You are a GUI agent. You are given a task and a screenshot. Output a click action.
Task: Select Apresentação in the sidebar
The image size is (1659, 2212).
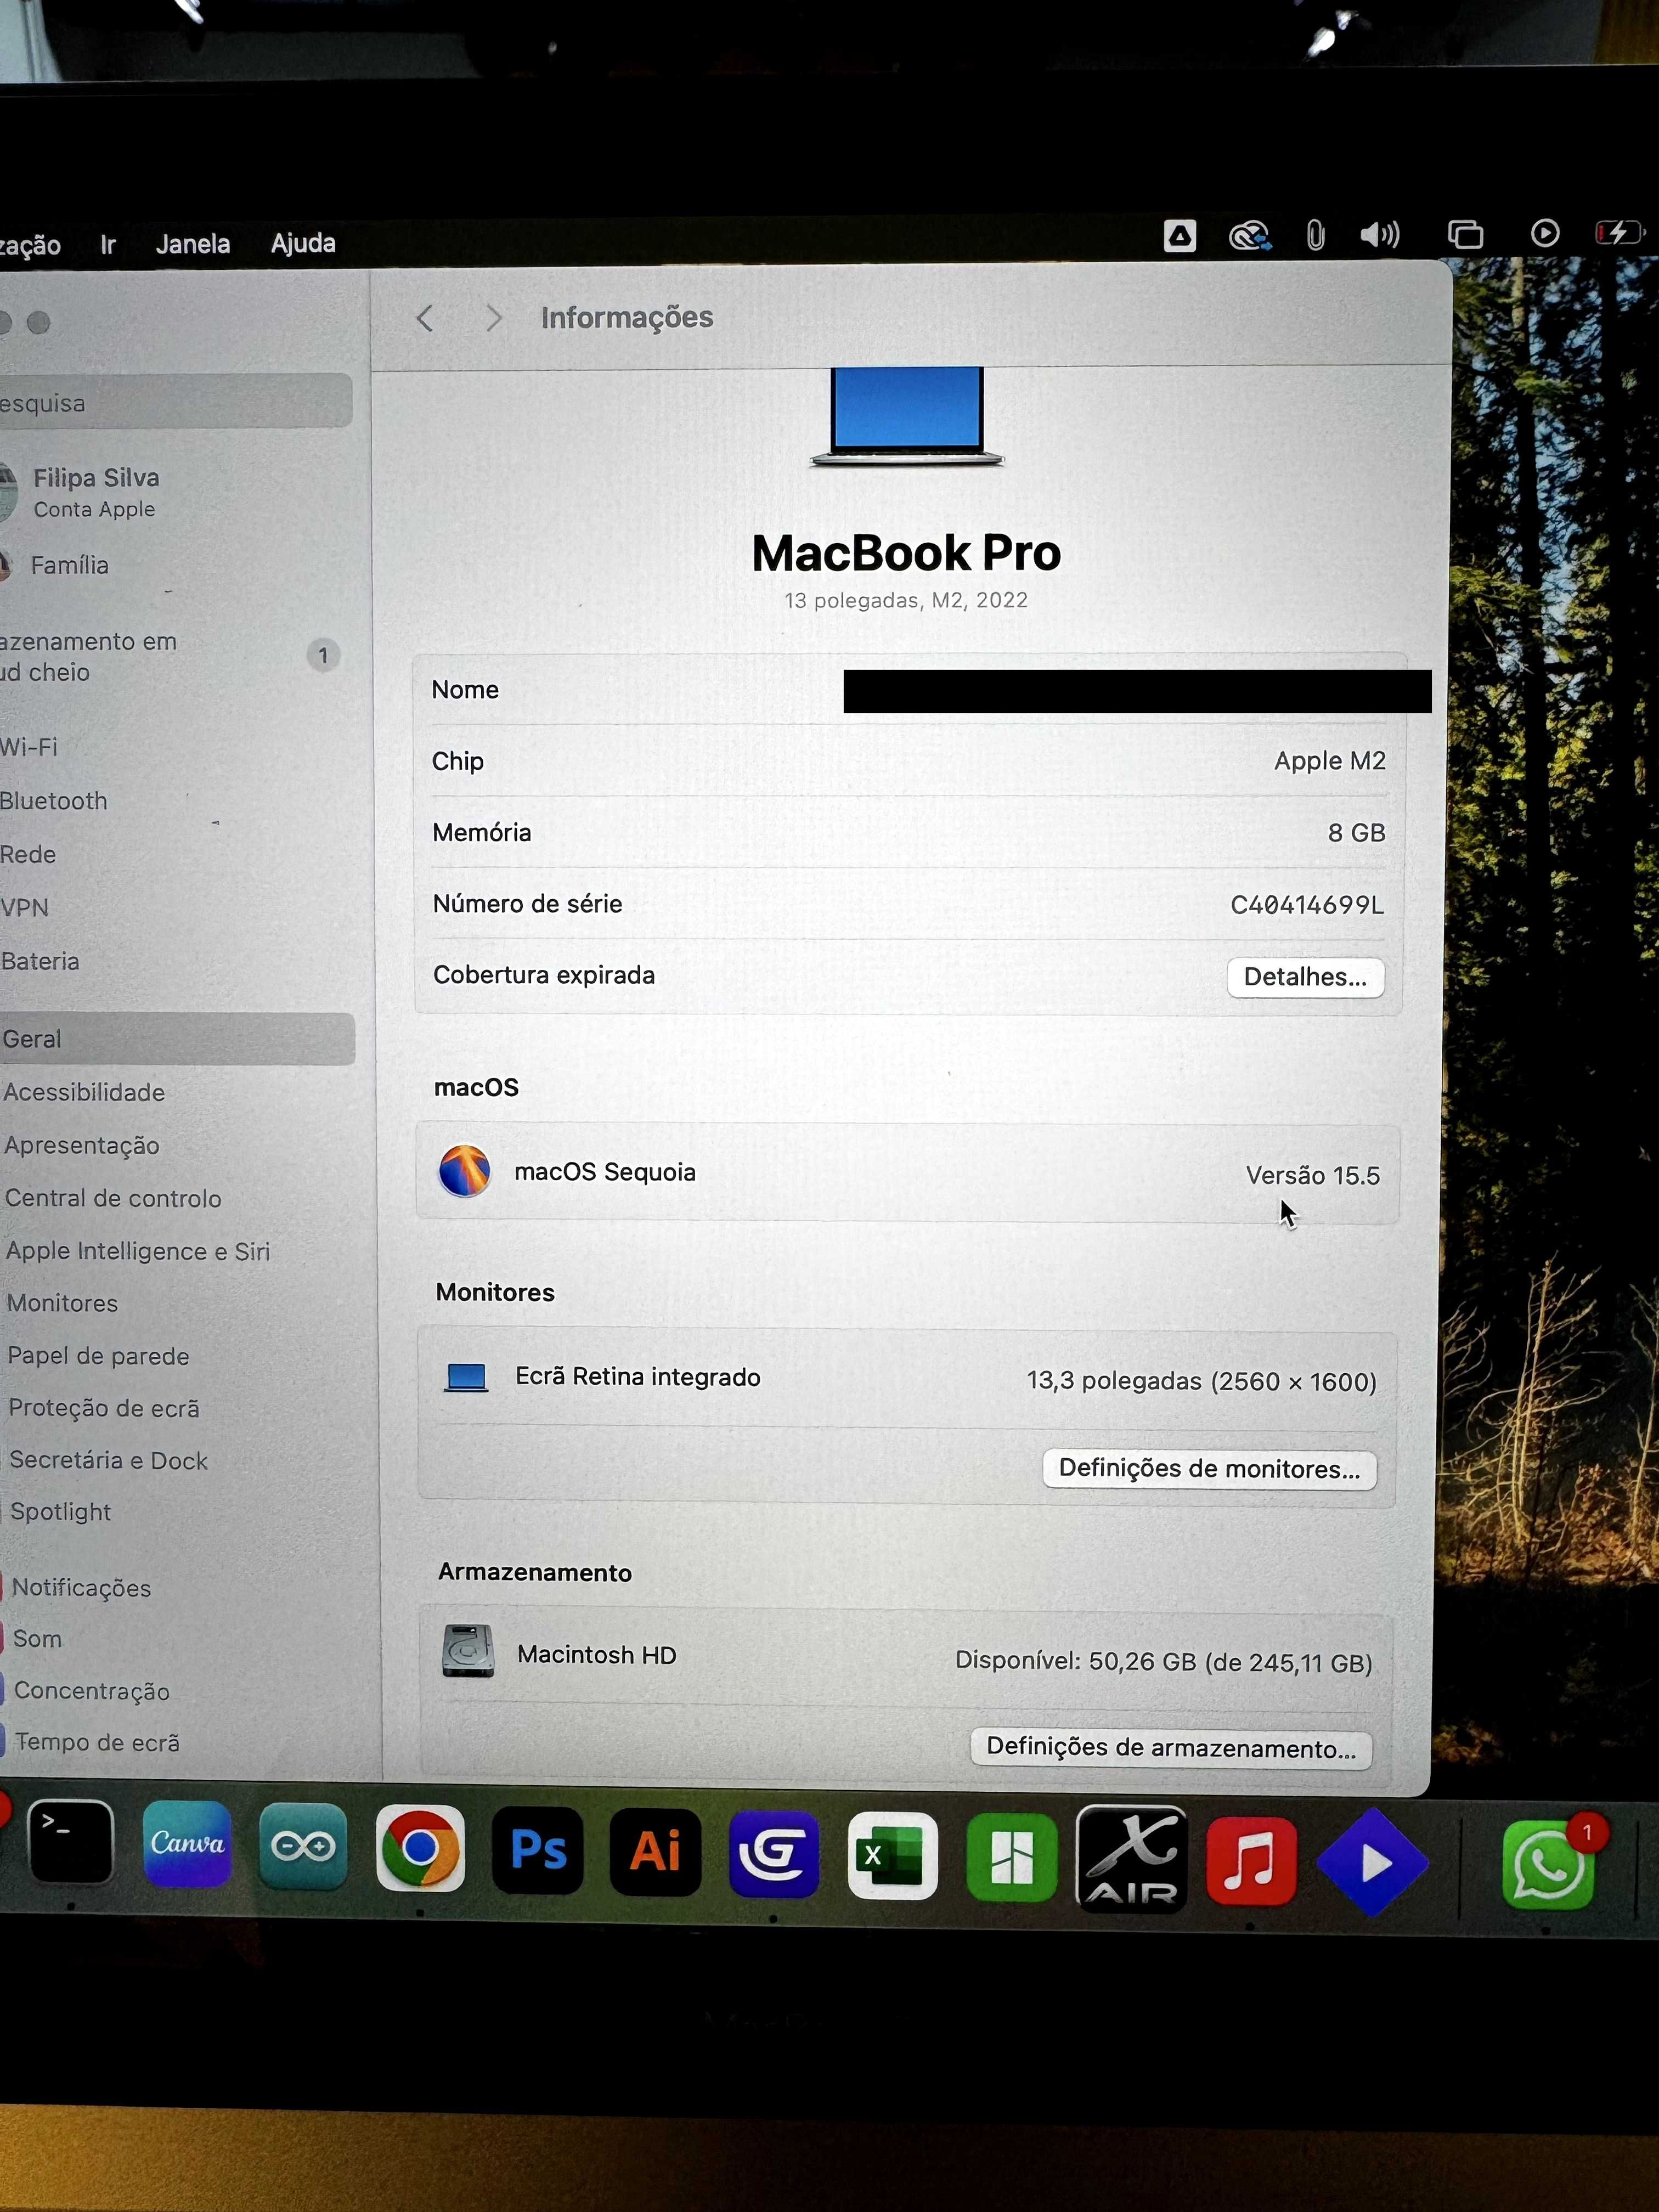82,1146
